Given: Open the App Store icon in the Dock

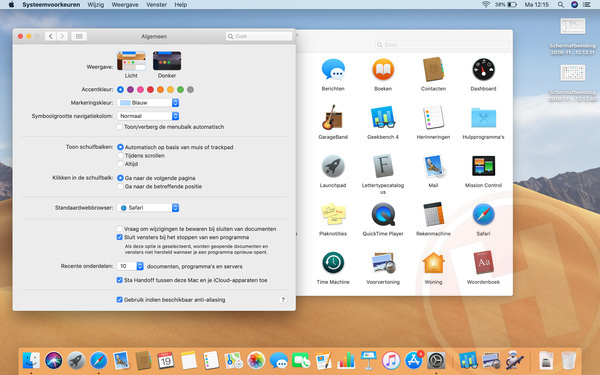Looking at the screenshot, I should pyautogui.click(x=413, y=360).
